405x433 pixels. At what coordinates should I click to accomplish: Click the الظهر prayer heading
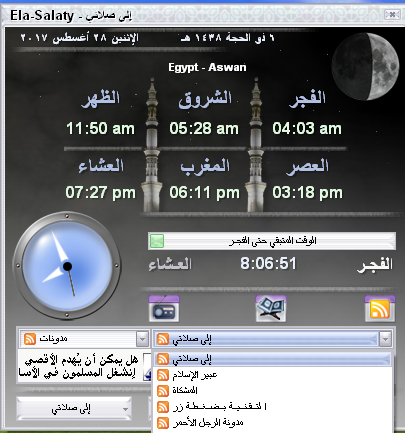101,99
